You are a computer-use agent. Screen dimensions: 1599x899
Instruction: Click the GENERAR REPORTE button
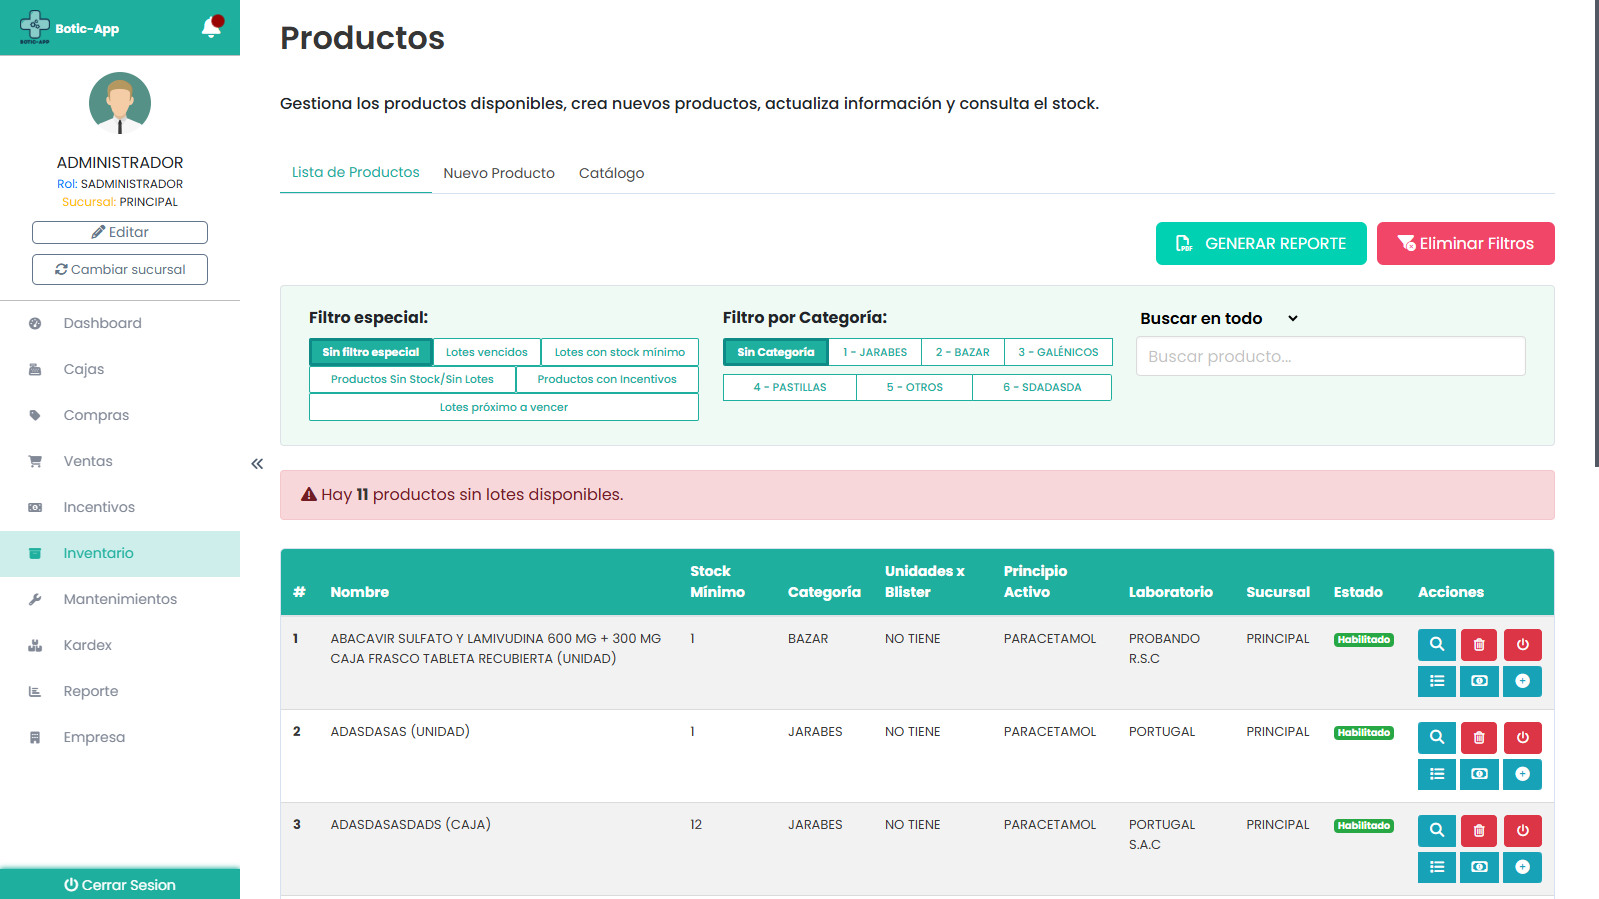pyautogui.click(x=1260, y=244)
